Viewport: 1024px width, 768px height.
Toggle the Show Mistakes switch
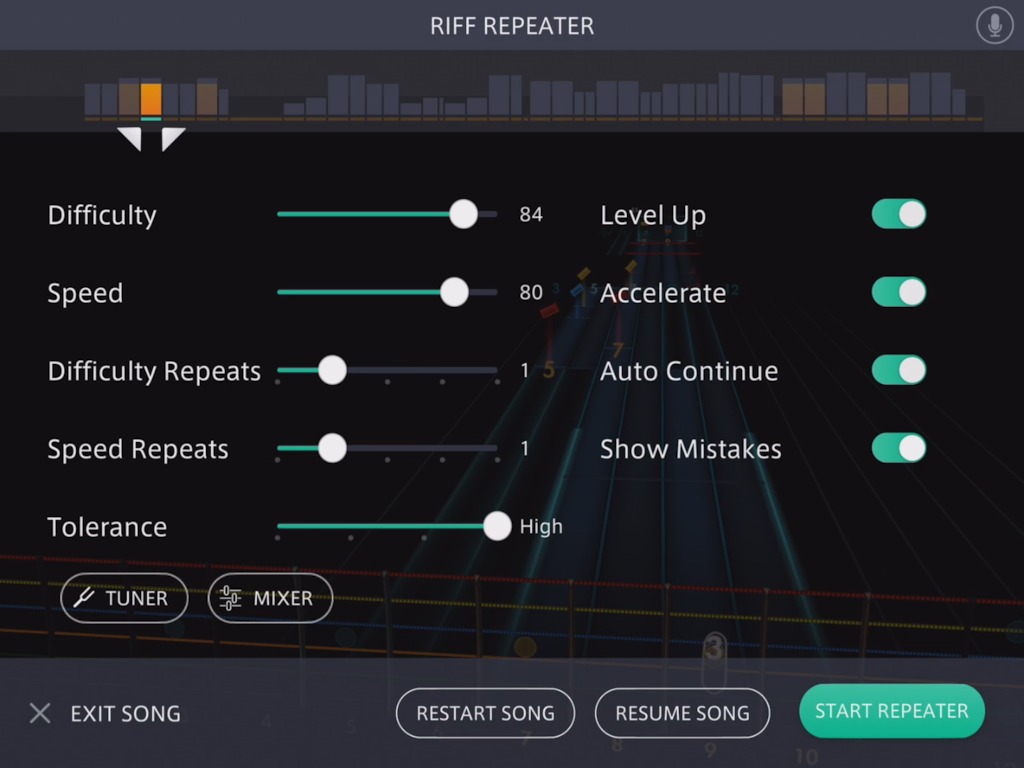(899, 448)
